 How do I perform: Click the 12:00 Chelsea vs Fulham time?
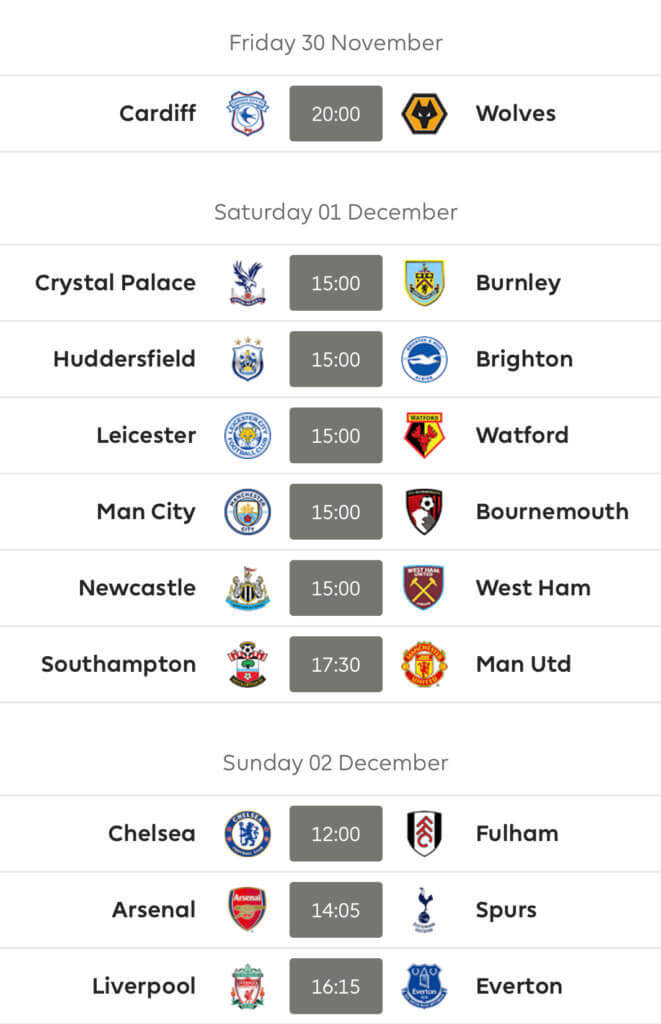point(336,833)
